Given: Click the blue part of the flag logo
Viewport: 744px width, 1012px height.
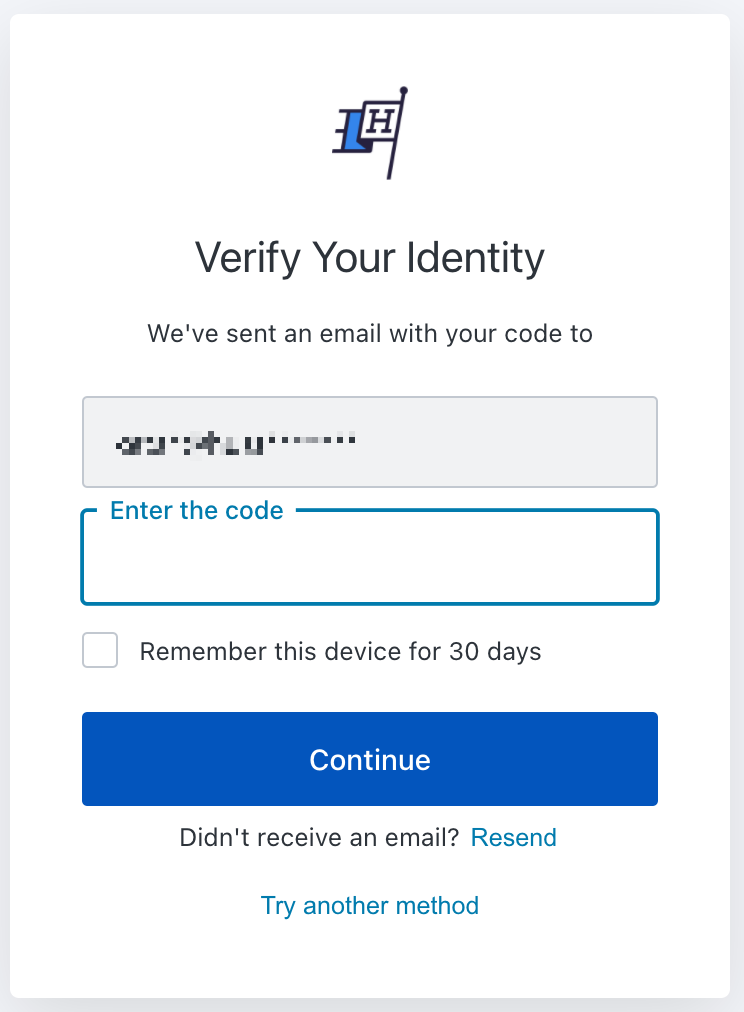Looking at the screenshot, I should coord(352,134).
